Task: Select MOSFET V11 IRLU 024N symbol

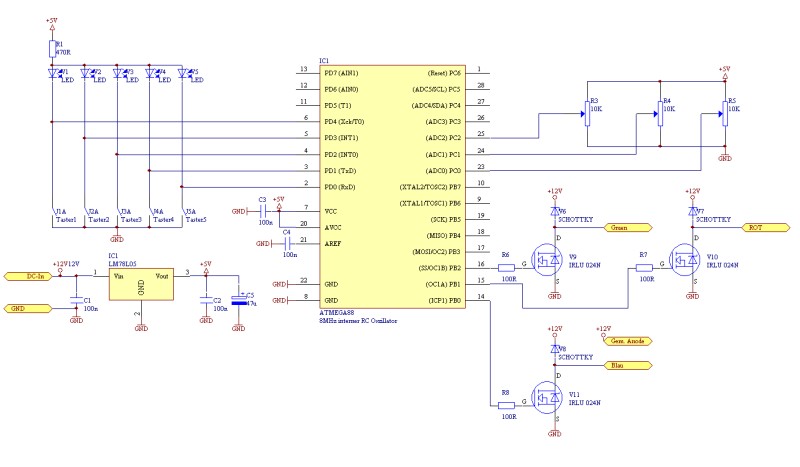Action: 547,398
